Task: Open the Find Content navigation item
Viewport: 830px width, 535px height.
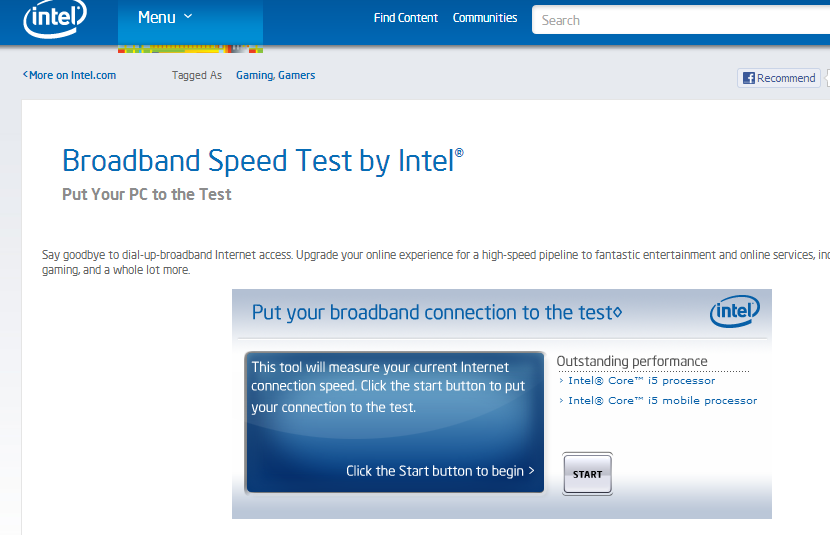Action: [406, 18]
